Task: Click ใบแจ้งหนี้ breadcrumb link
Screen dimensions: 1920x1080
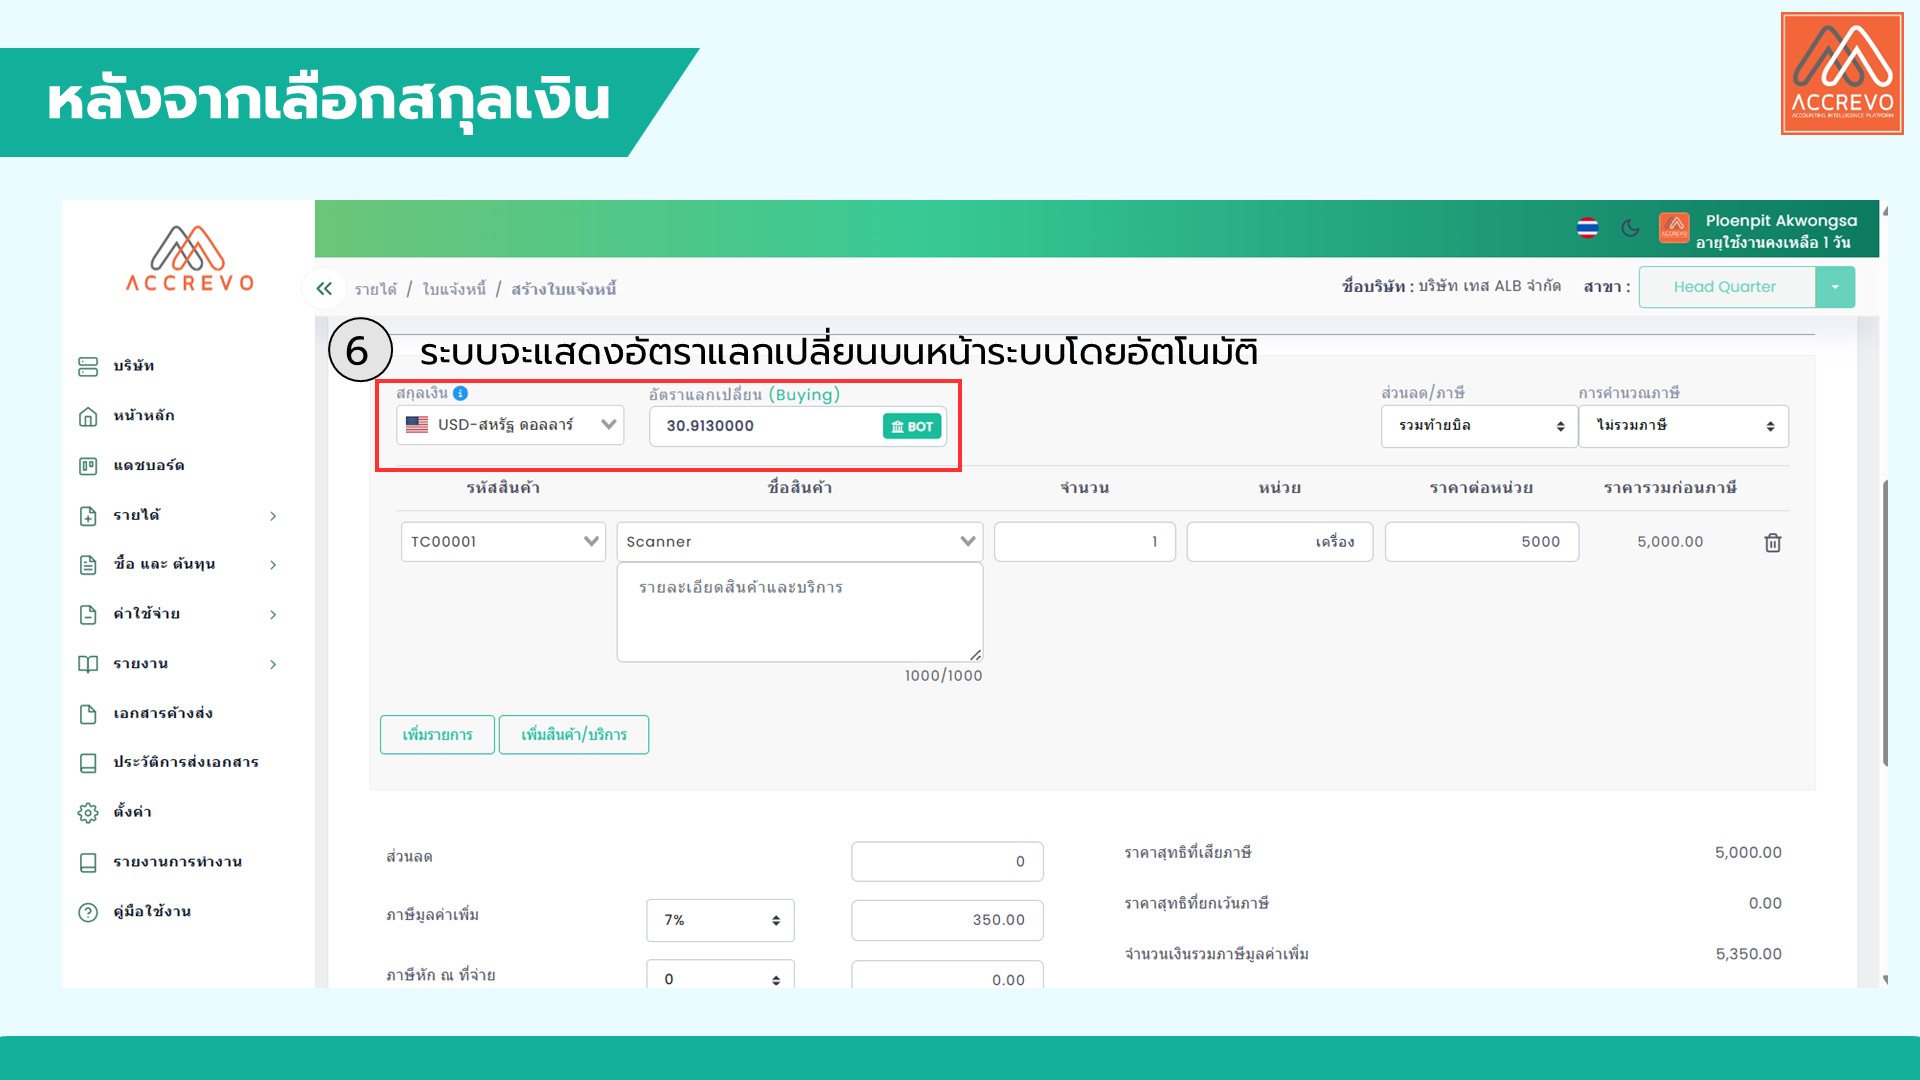Action: (x=454, y=289)
